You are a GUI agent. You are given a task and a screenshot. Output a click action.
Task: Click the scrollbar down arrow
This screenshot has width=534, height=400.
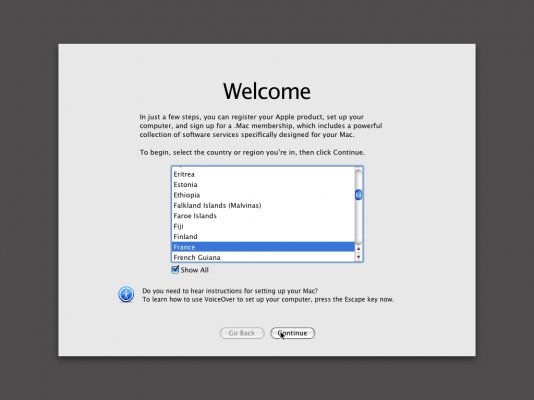[x=358, y=257]
